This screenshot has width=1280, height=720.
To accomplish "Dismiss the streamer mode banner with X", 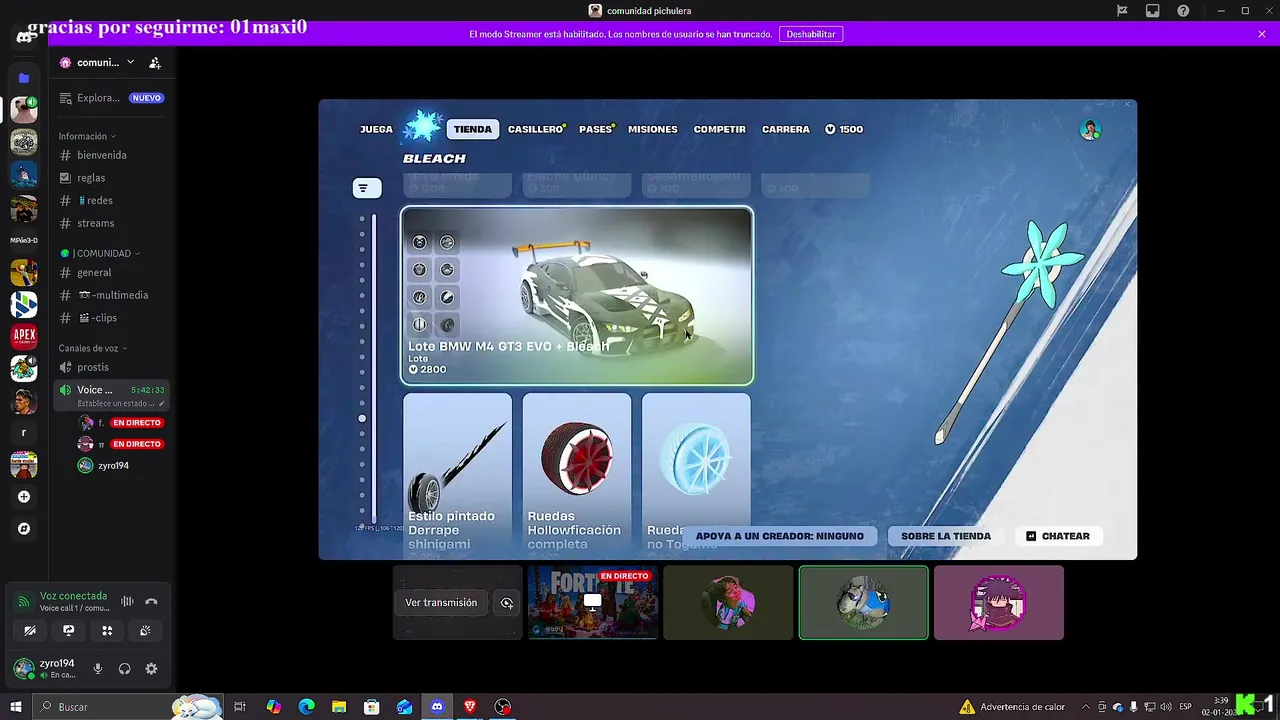I will point(1262,34).
